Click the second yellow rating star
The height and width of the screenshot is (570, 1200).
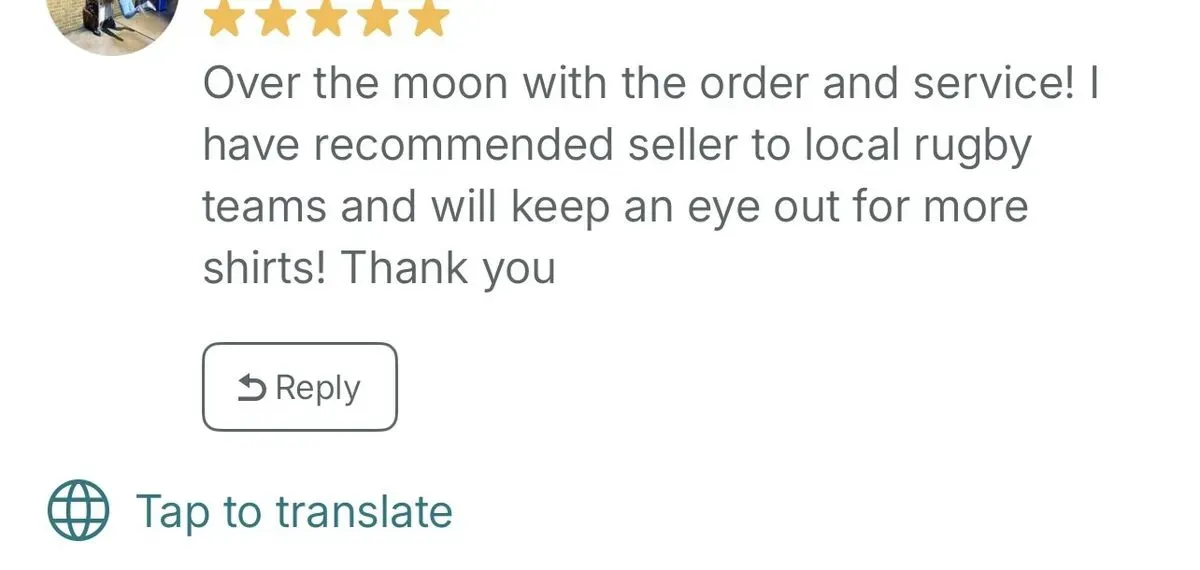(274, 18)
